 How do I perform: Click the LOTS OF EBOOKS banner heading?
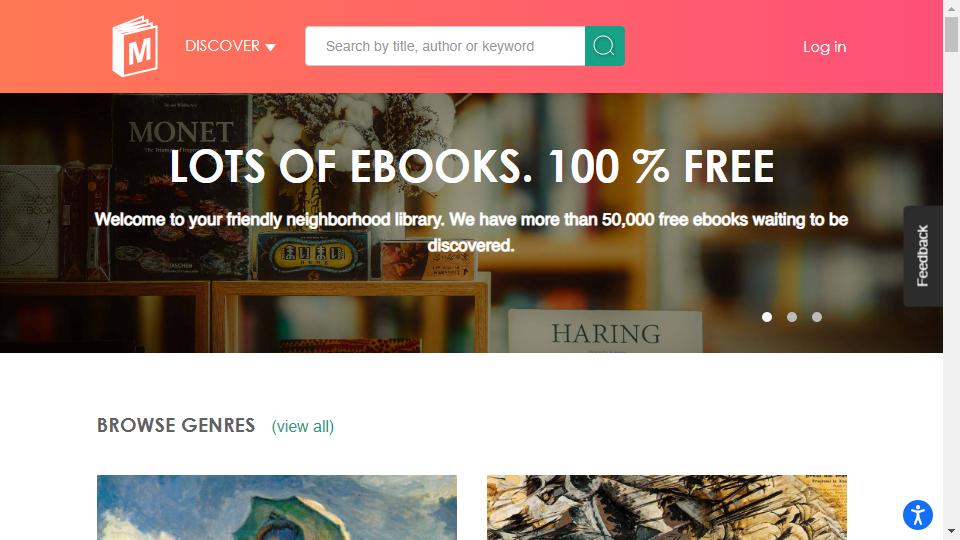(x=471, y=167)
